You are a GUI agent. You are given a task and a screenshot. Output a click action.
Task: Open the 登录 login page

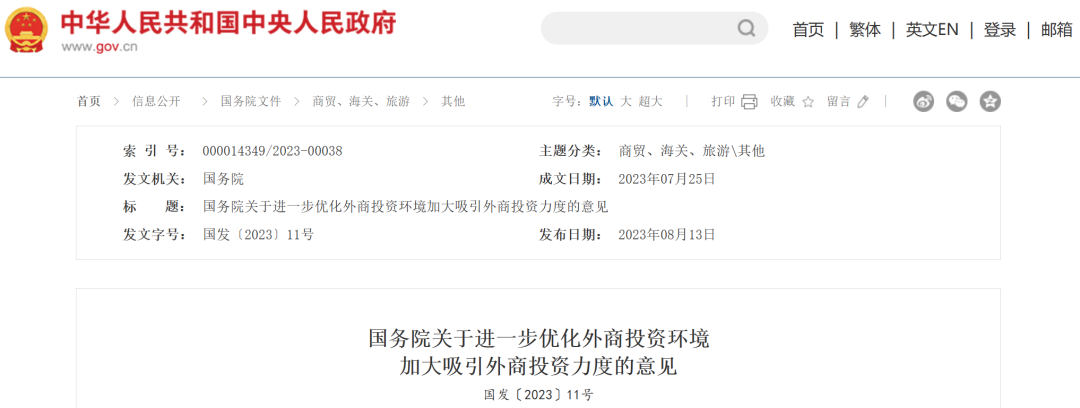999,30
